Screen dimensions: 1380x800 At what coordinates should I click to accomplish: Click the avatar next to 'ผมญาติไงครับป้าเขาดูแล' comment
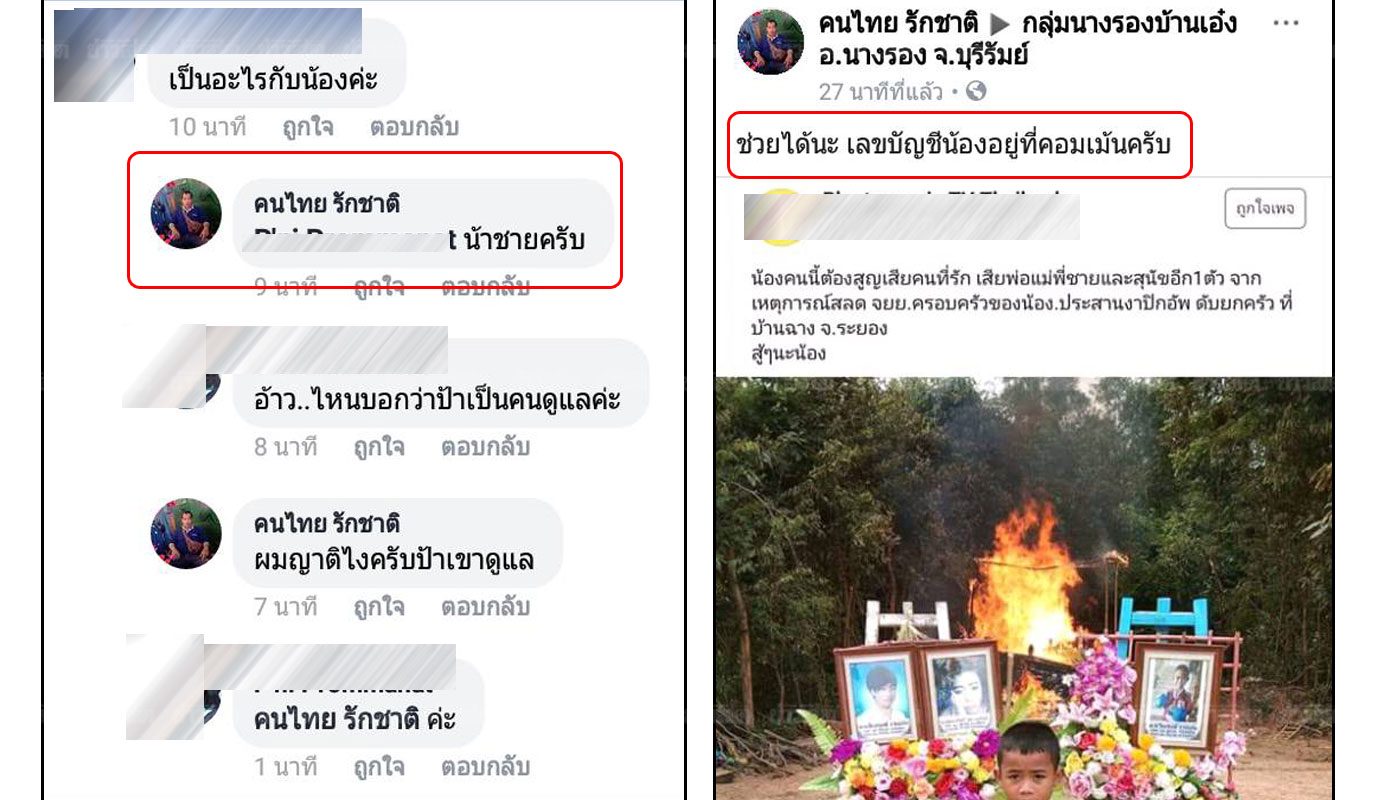[186, 534]
